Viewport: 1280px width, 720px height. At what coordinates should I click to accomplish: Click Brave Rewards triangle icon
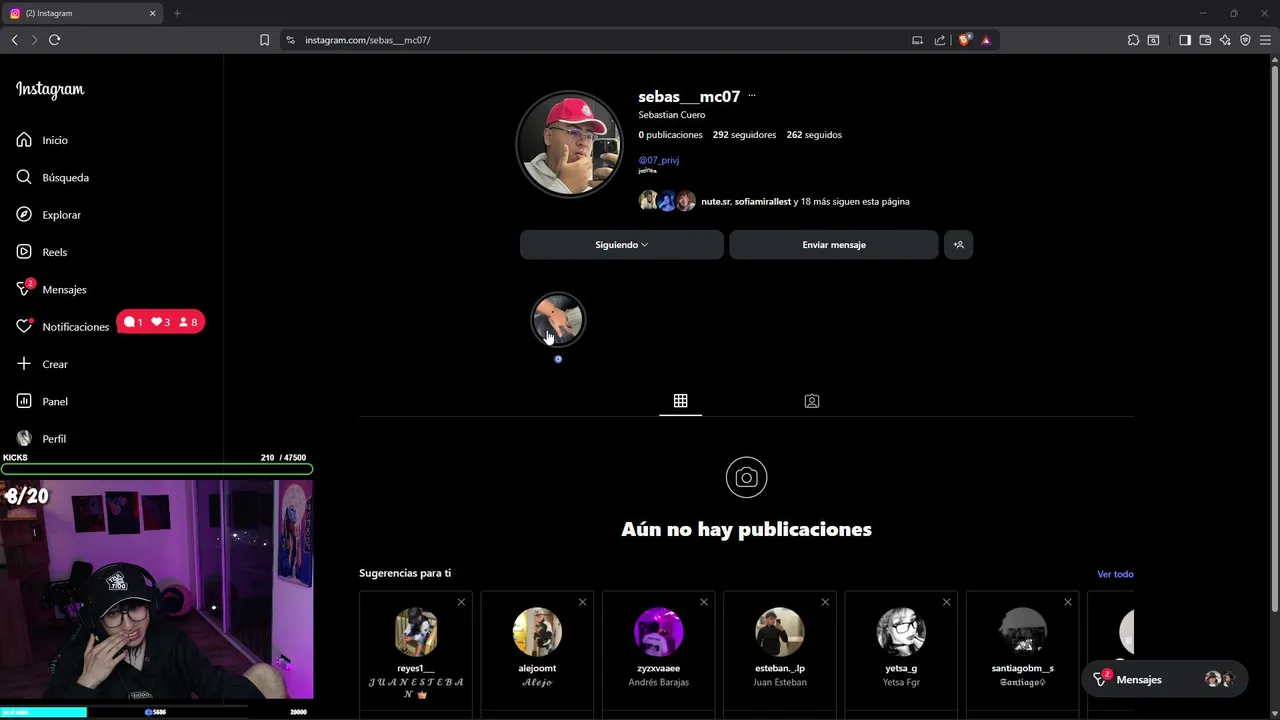coord(986,40)
